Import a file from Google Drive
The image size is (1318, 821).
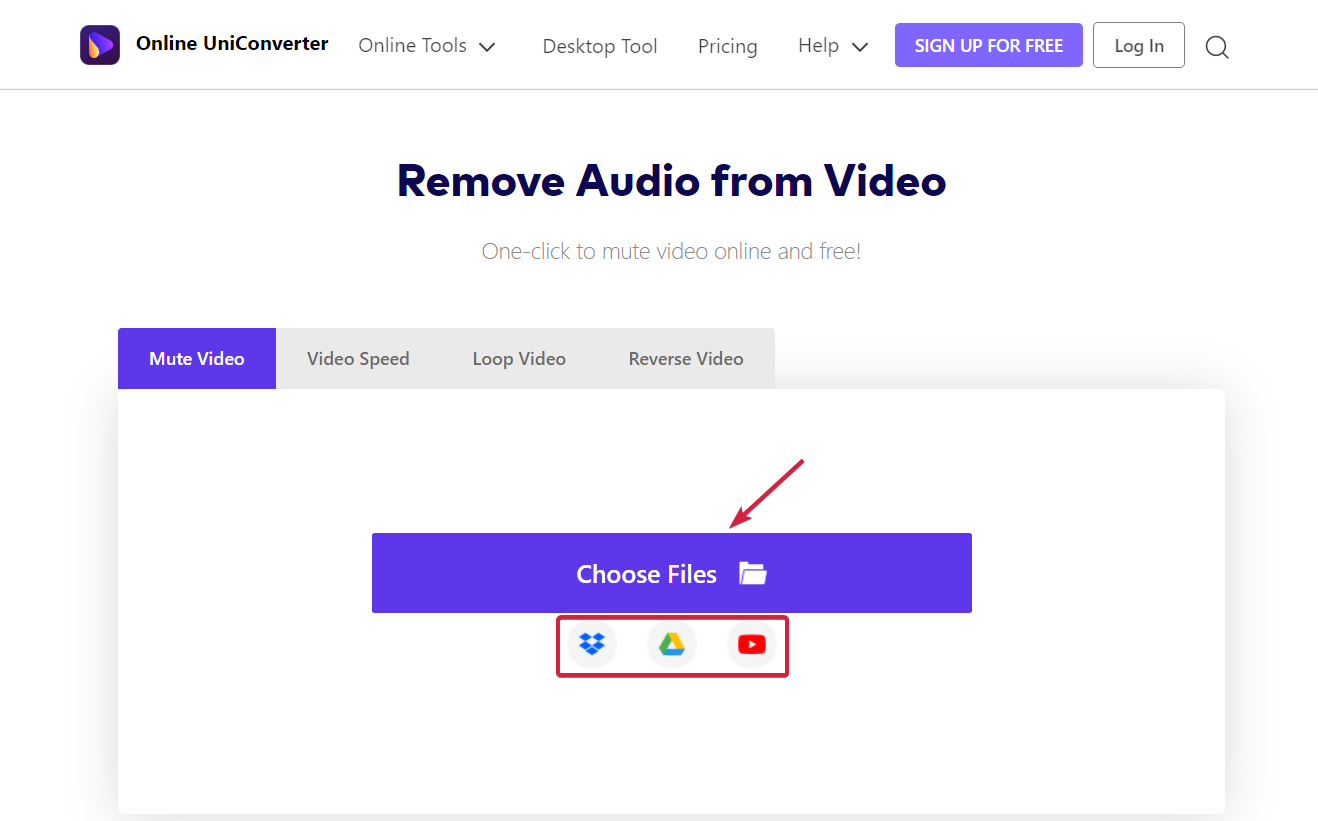tap(672, 645)
